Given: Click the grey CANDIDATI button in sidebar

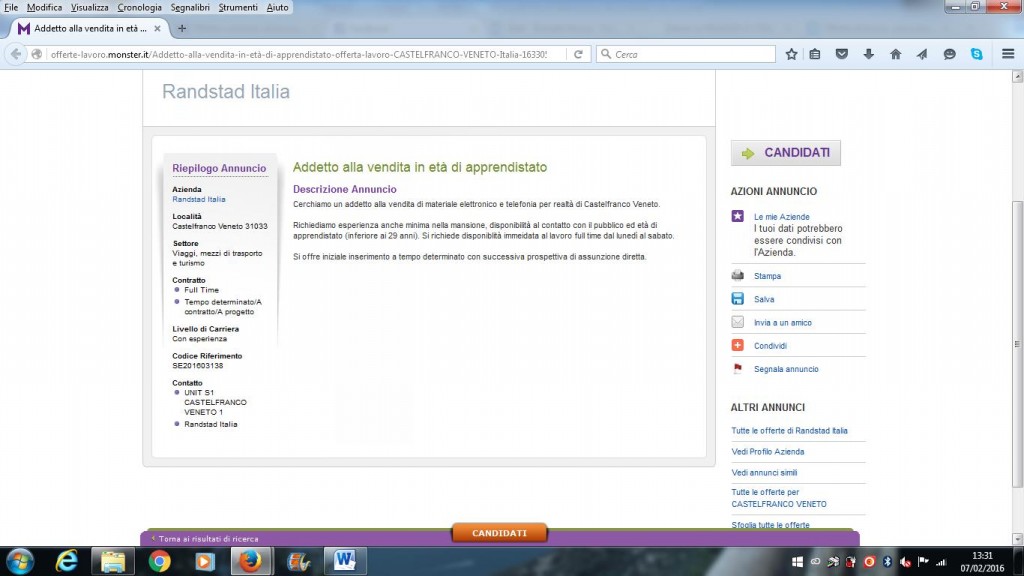Looking at the screenshot, I should [x=786, y=153].
